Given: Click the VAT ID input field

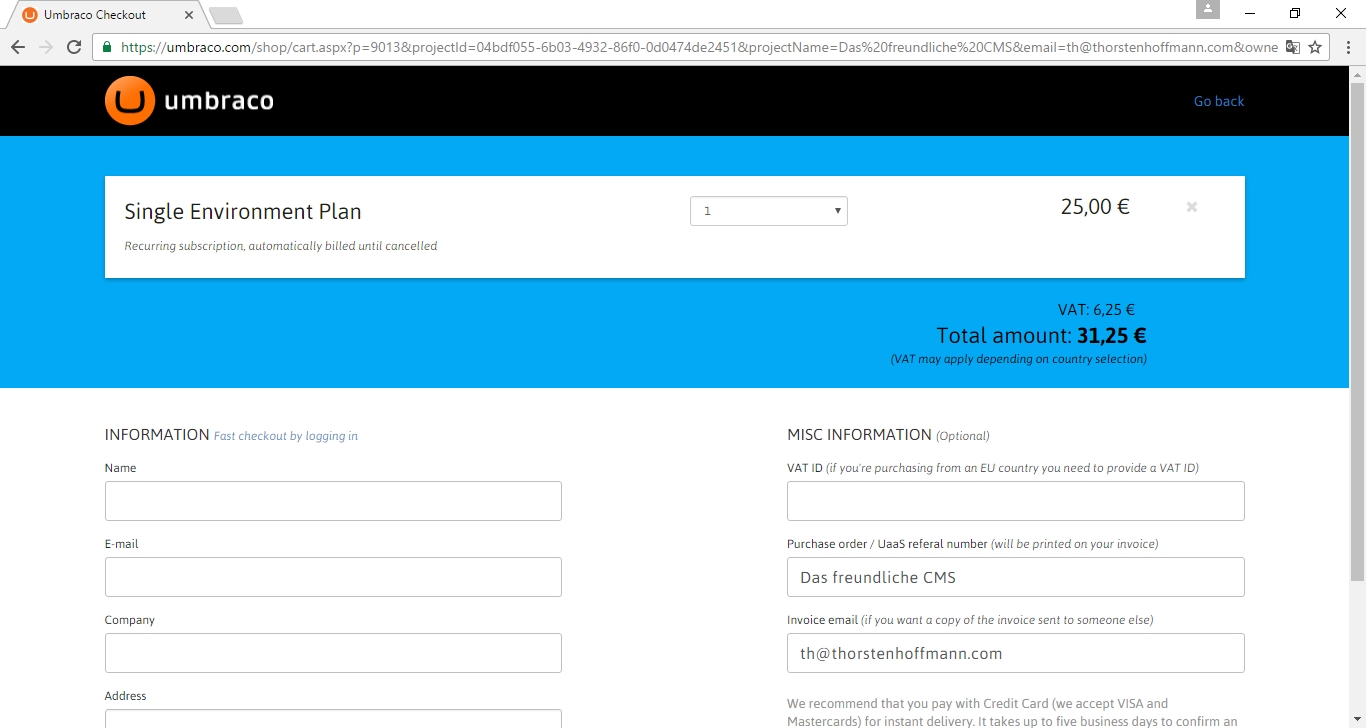Looking at the screenshot, I should pyautogui.click(x=1015, y=501).
